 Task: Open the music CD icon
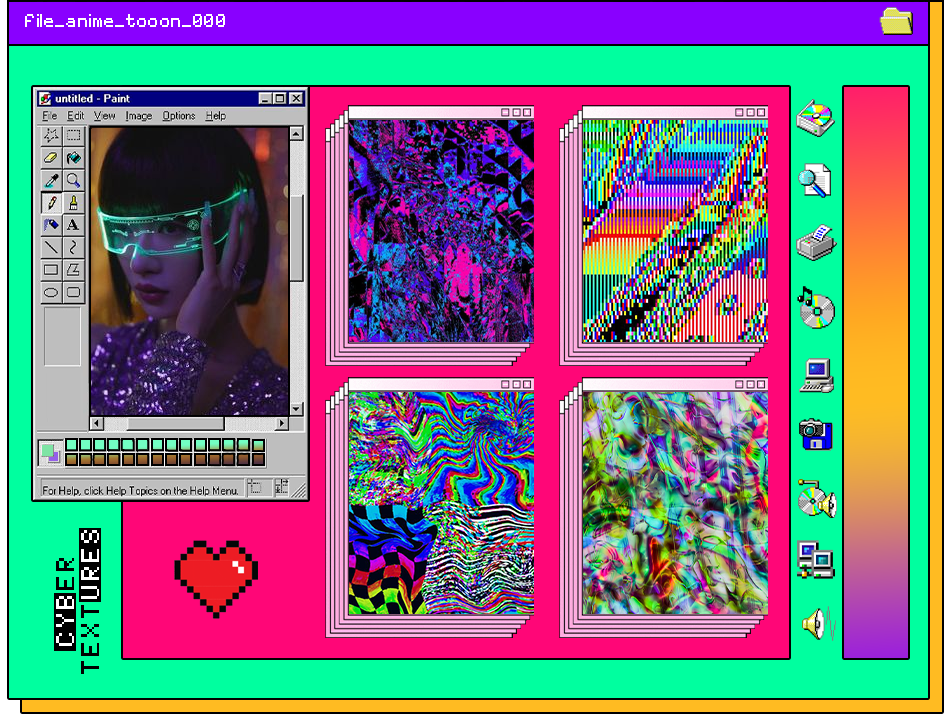tap(816, 308)
